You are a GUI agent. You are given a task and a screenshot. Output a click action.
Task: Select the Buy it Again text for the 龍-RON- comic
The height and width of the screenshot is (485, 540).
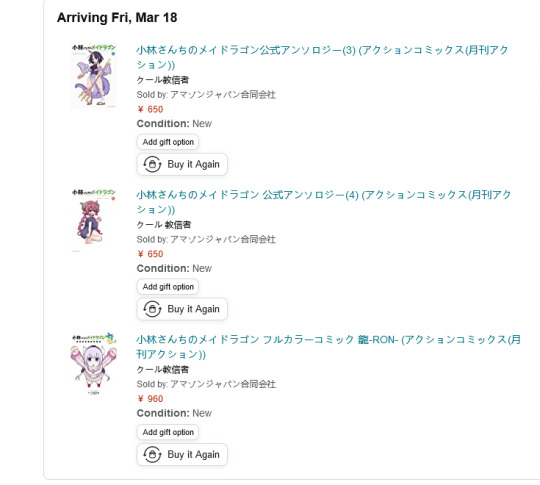coord(193,454)
